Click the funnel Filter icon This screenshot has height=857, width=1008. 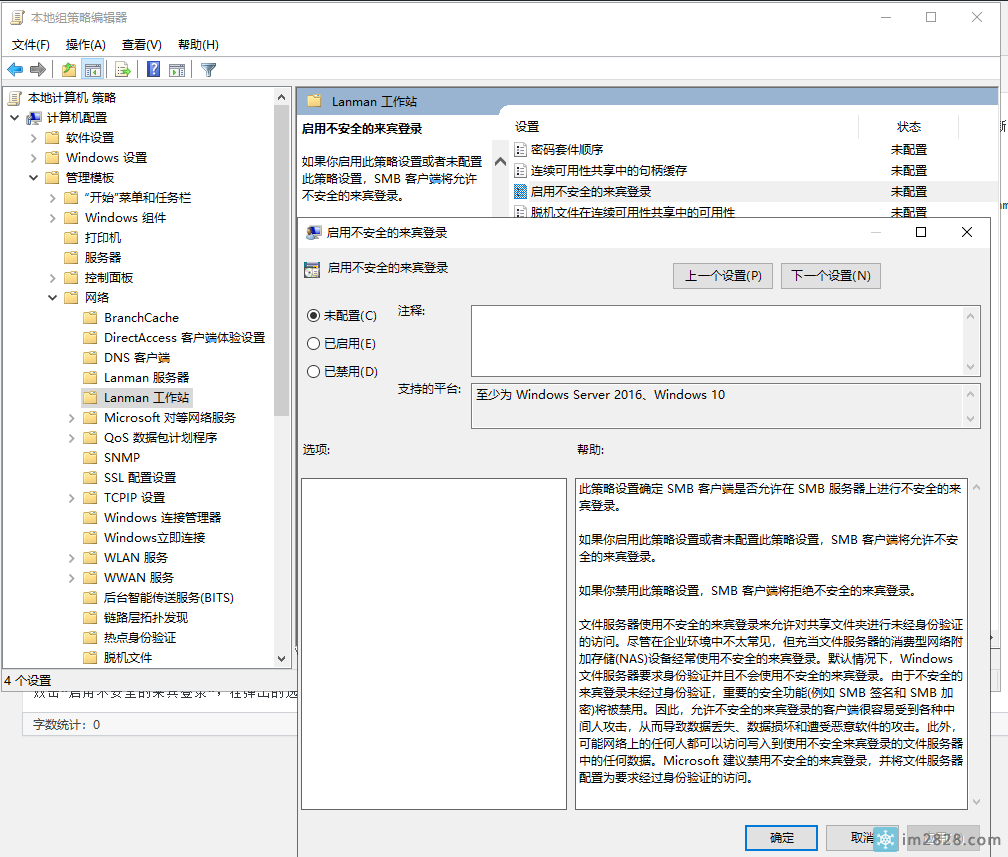(208, 70)
